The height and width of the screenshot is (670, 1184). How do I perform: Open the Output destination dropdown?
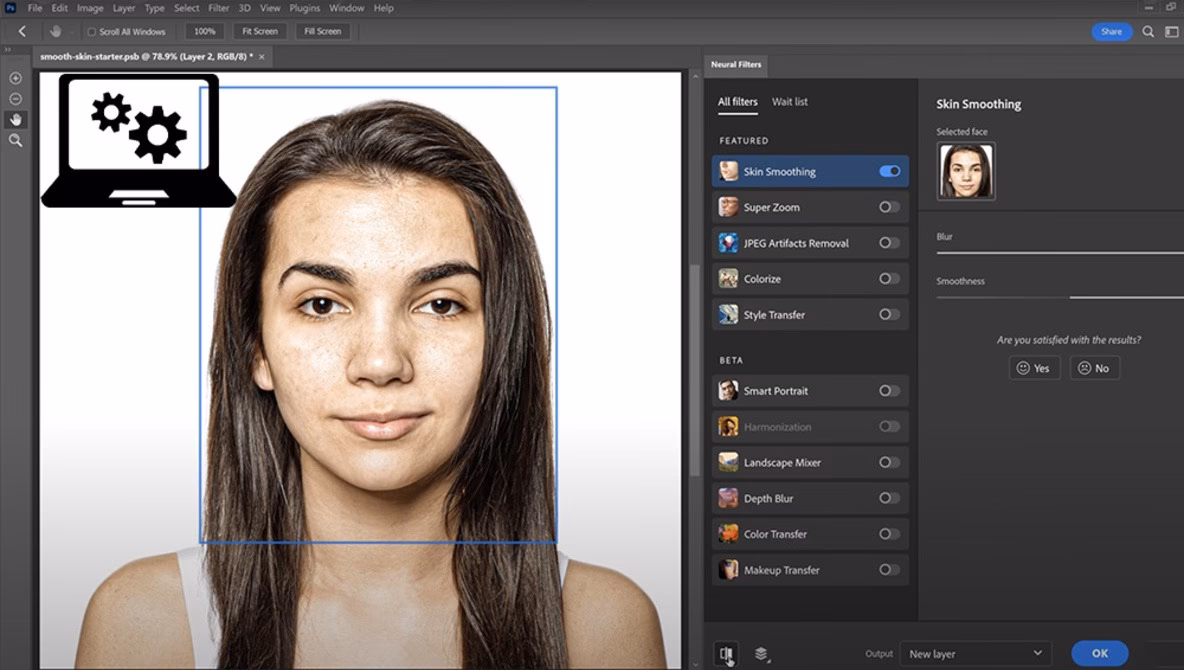point(975,652)
